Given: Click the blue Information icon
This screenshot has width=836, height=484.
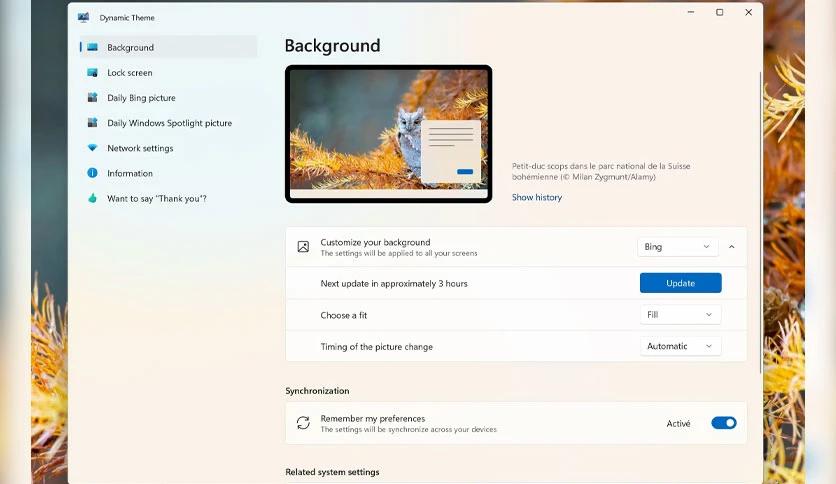Looking at the screenshot, I should click(x=92, y=173).
